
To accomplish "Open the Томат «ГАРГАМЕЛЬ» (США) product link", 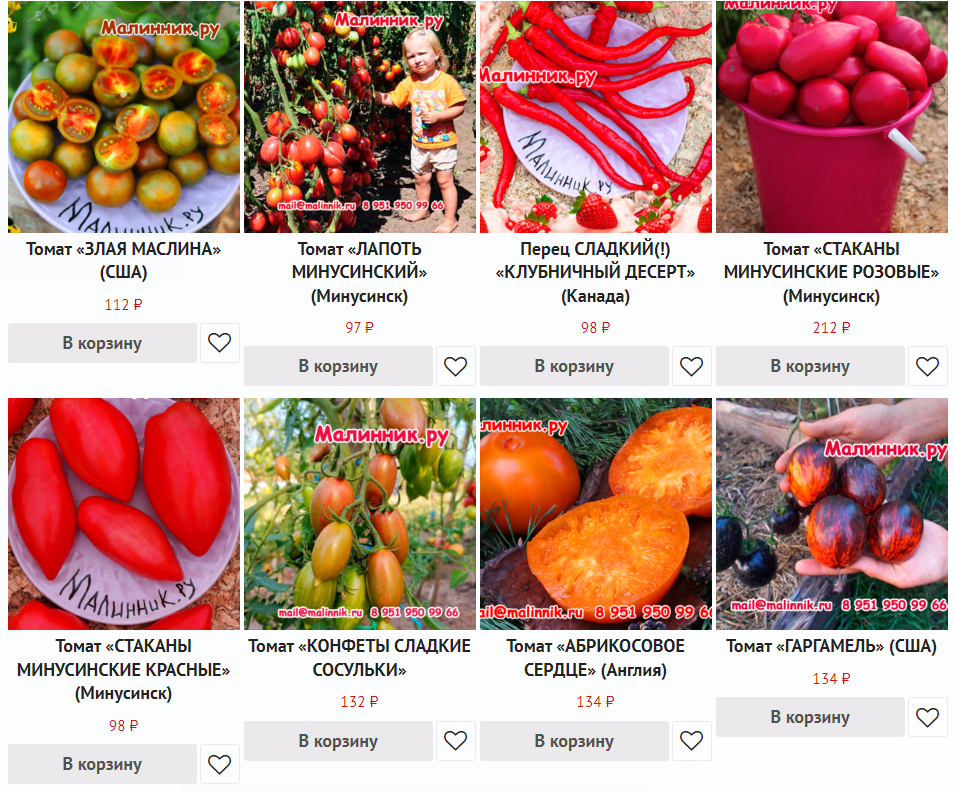I will coord(831,646).
